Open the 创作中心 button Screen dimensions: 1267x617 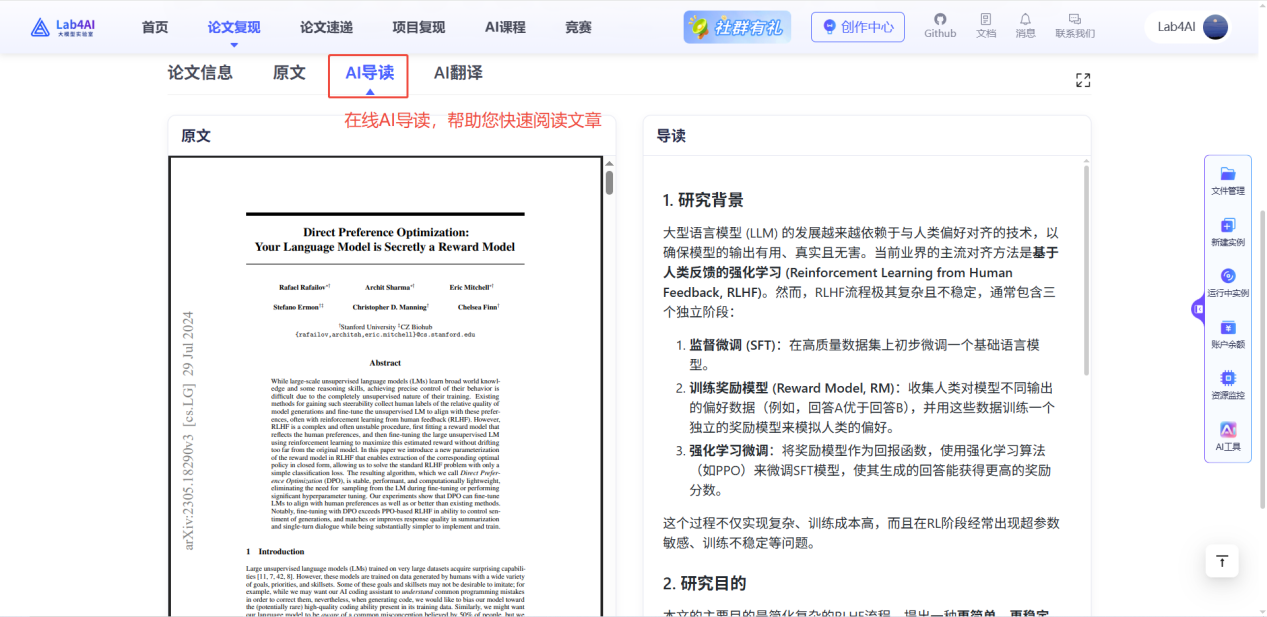(857, 27)
